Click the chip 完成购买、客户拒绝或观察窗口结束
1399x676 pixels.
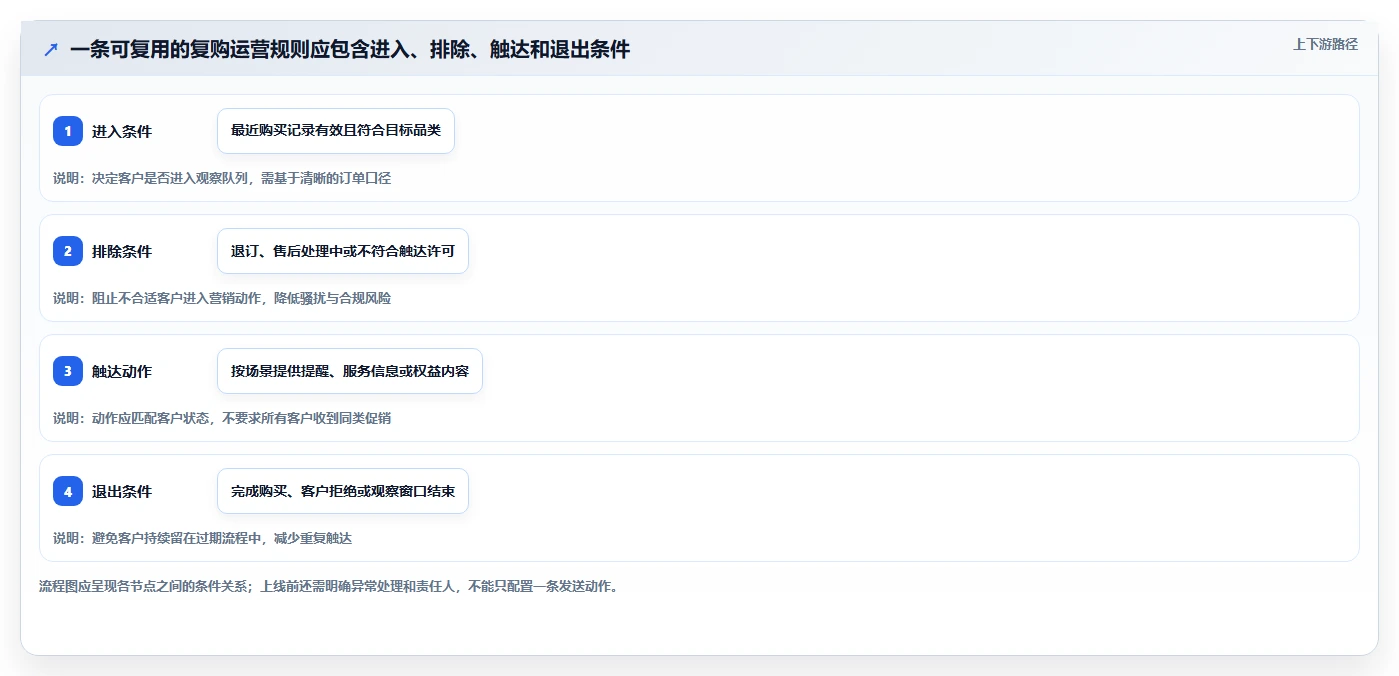coord(343,491)
